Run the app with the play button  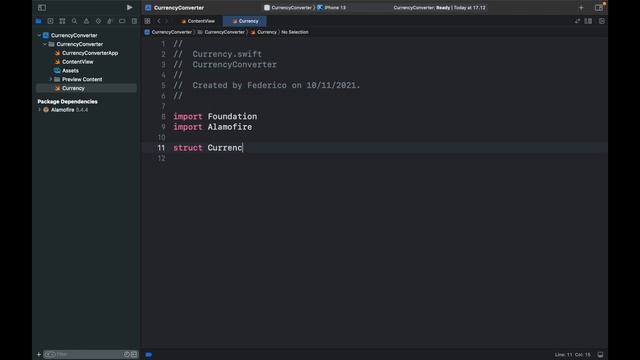pos(129,7)
